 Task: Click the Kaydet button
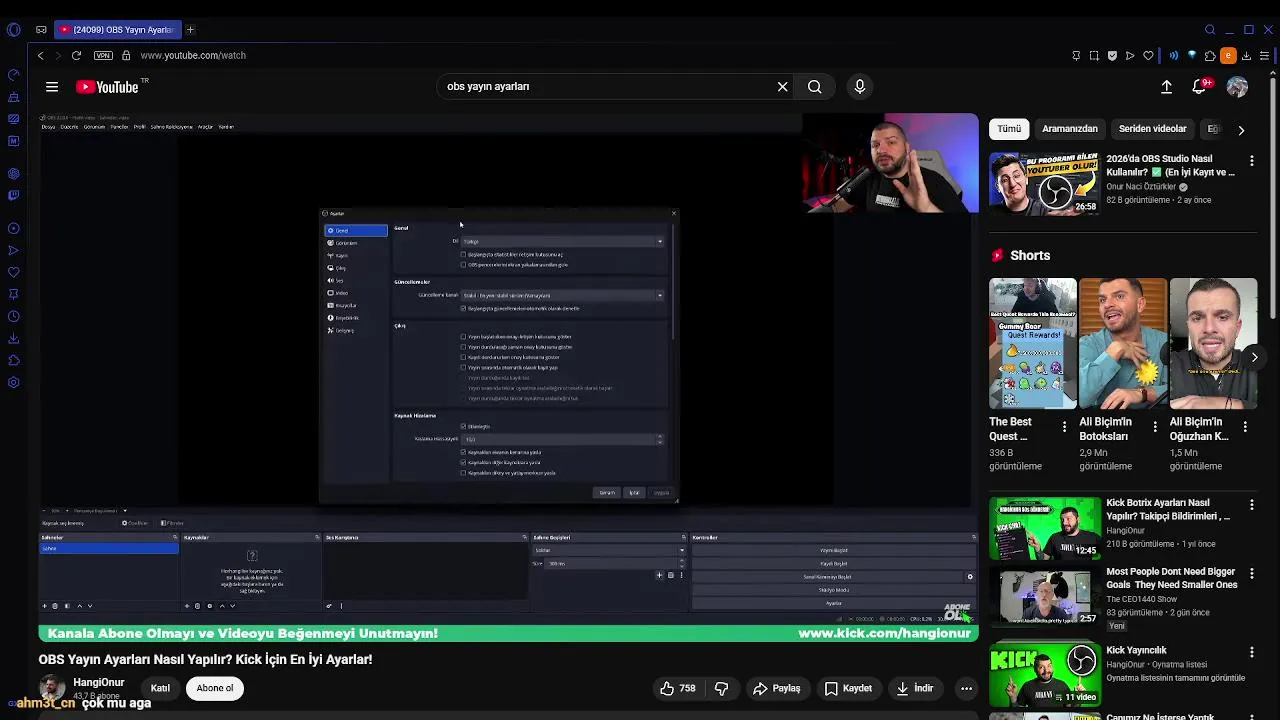click(848, 688)
